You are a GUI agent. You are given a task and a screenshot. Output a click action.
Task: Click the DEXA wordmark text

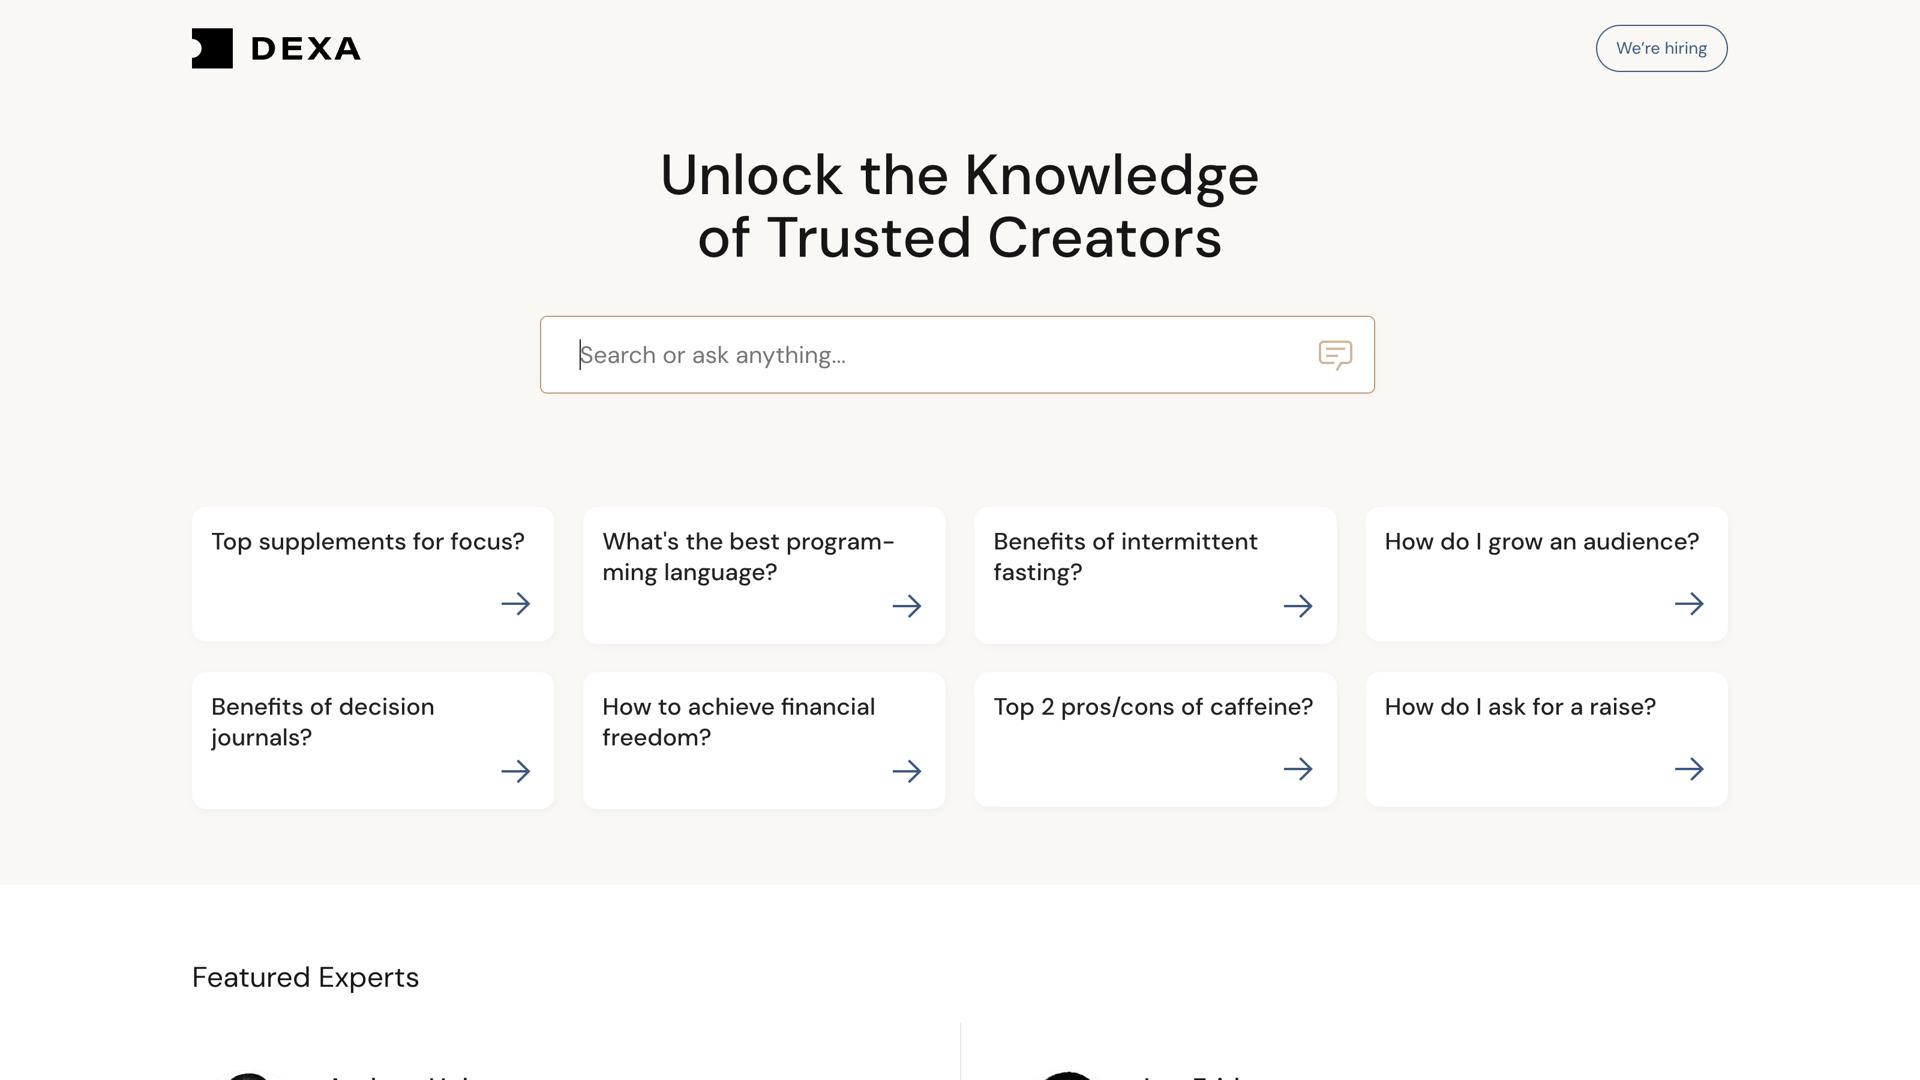pos(306,49)
